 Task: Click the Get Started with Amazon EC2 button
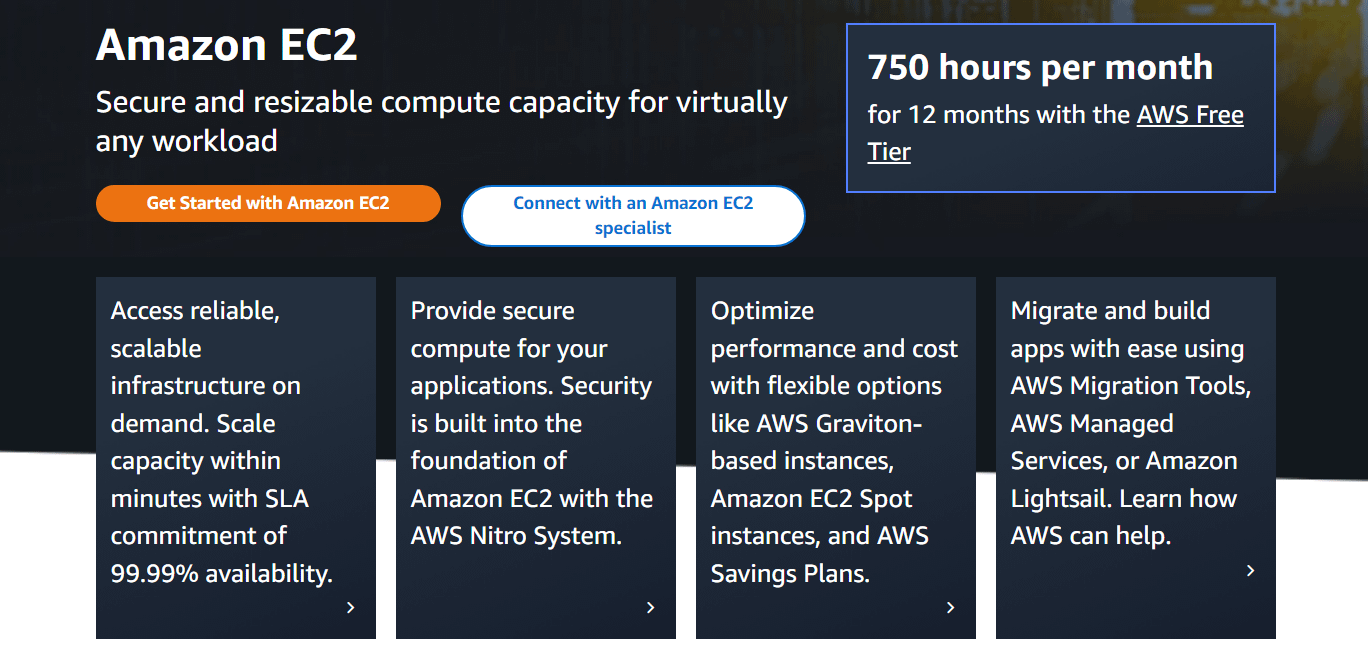[268, 203]
